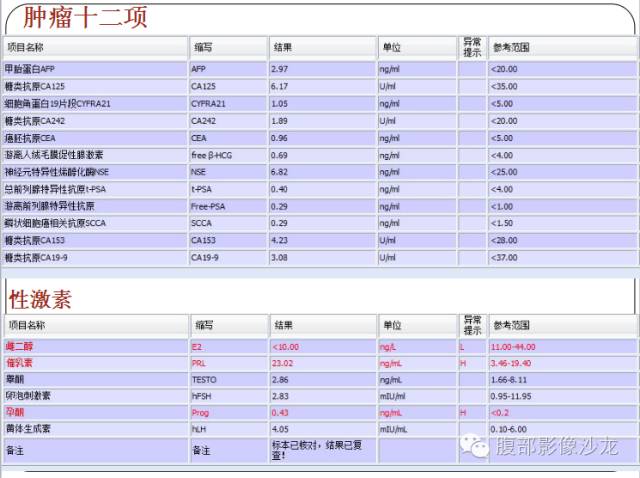
Task: Click the AFP reference range <20.00
Action: pos(504,69)
